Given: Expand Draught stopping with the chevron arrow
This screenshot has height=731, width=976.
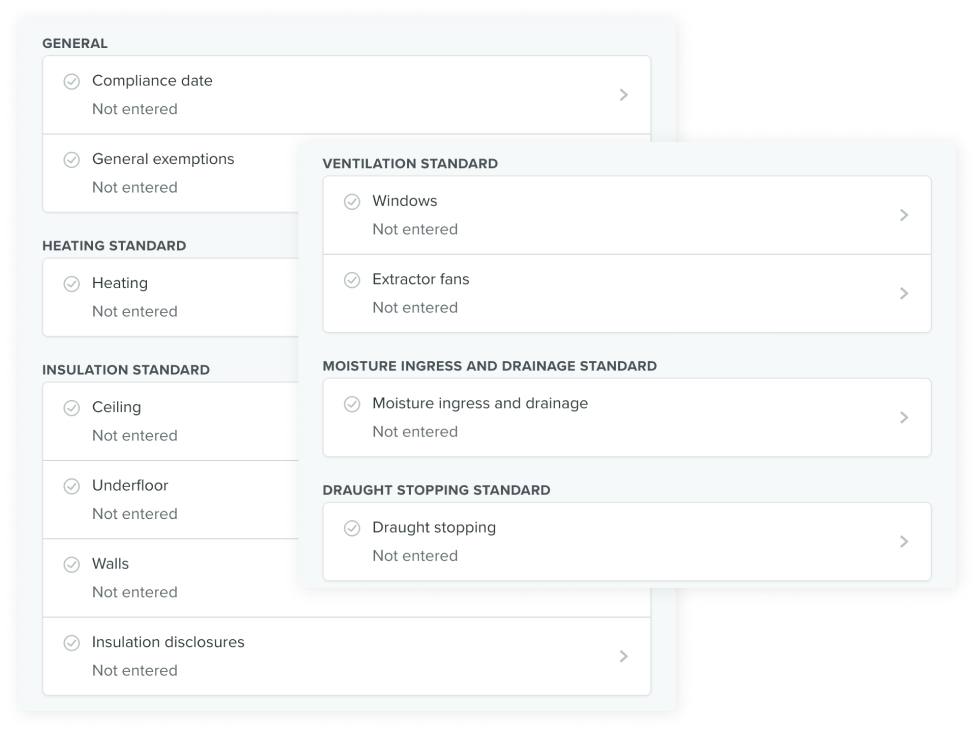Looking at the screenshot, I should [x=904, y=542].
